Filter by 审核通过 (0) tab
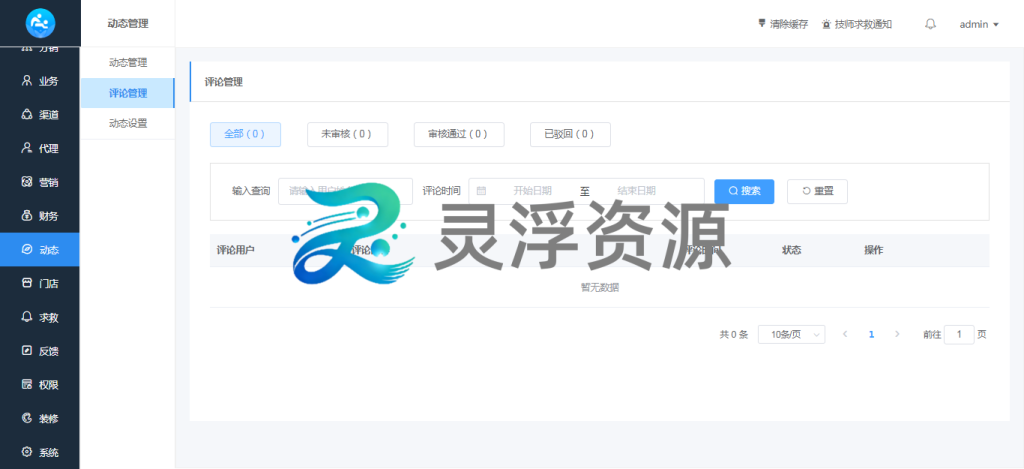This screenshot has height=469, width=1024. 459,134
